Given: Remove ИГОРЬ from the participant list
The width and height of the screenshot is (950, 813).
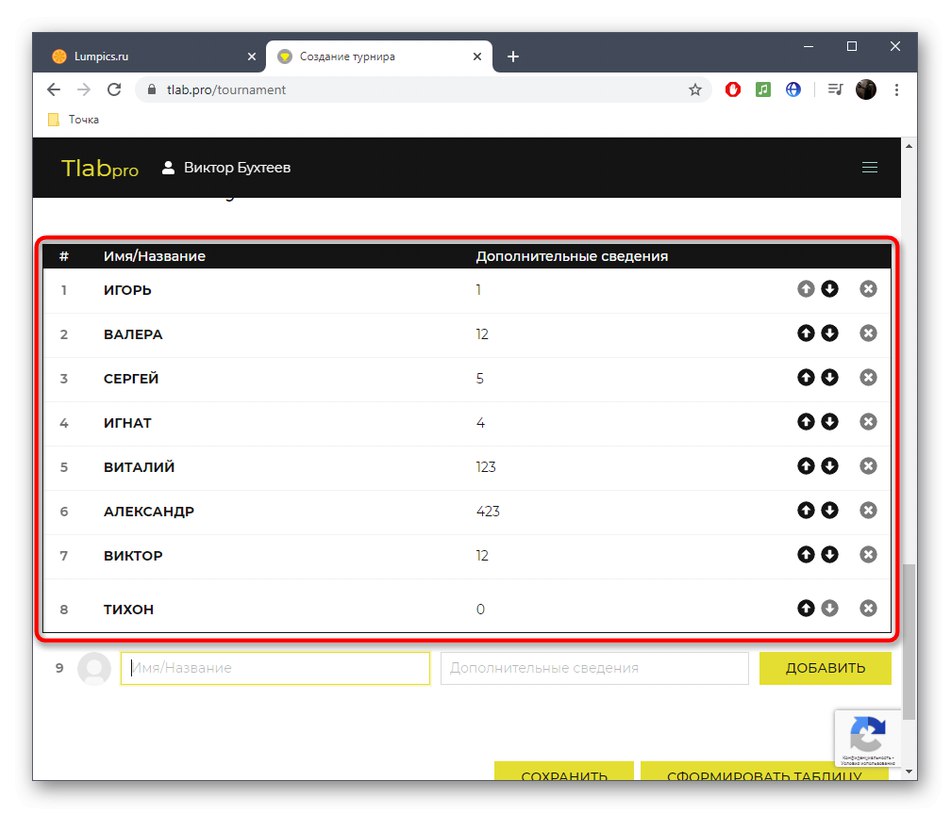Looking at the screenshot, I should point(868,289).
